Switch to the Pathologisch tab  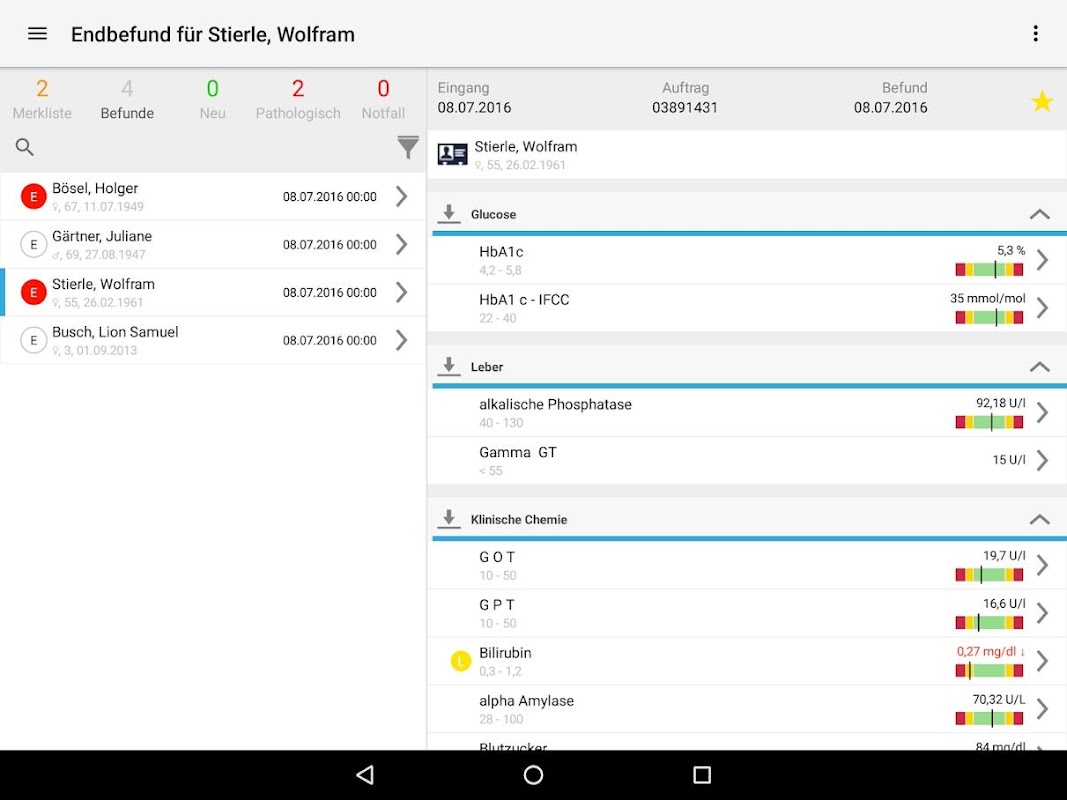tap(298, 100)
